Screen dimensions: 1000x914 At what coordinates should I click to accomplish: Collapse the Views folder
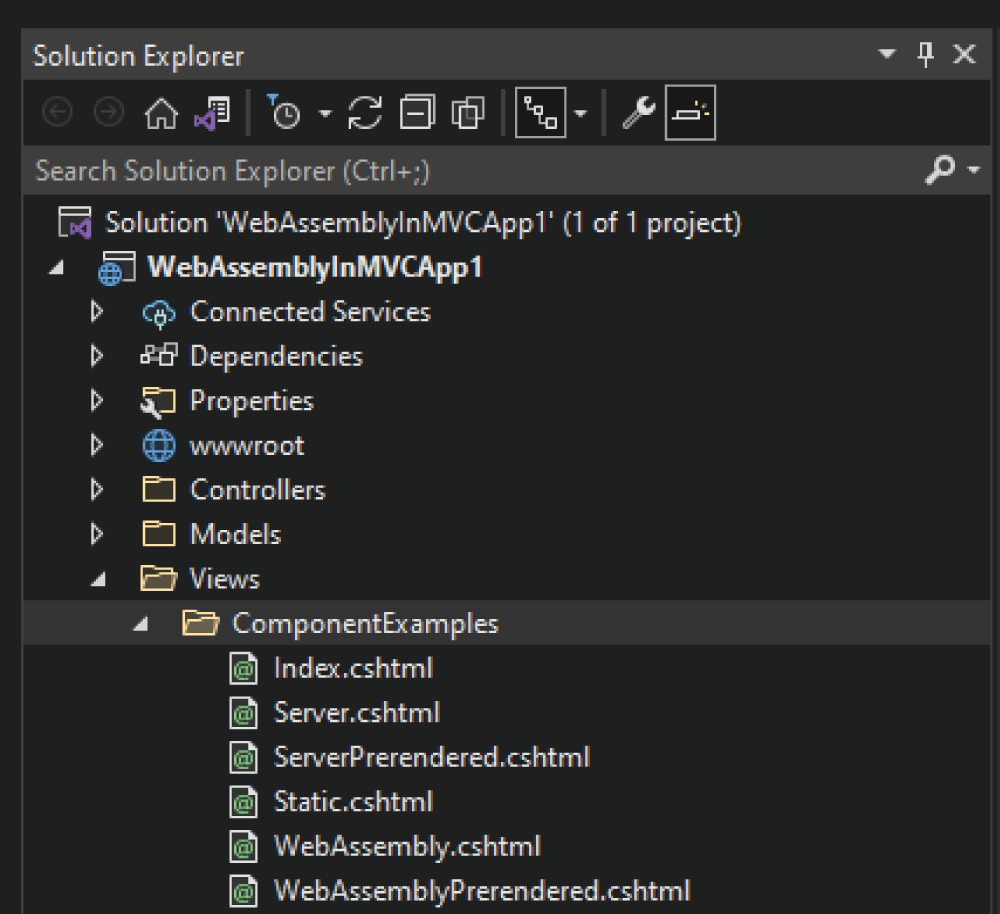(97, 578)
